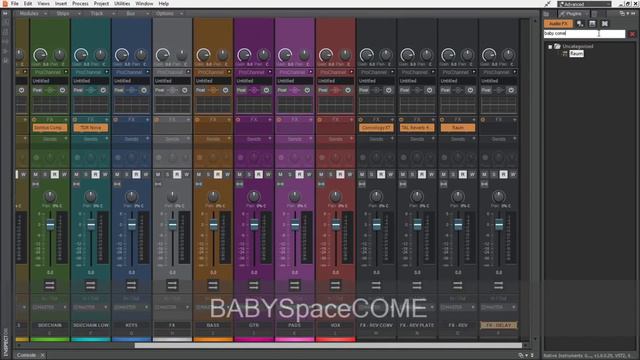640x360 pixels.
Task: Toggle Post EQ on SIDECHAIN strip
Action: tap(37, 90)
